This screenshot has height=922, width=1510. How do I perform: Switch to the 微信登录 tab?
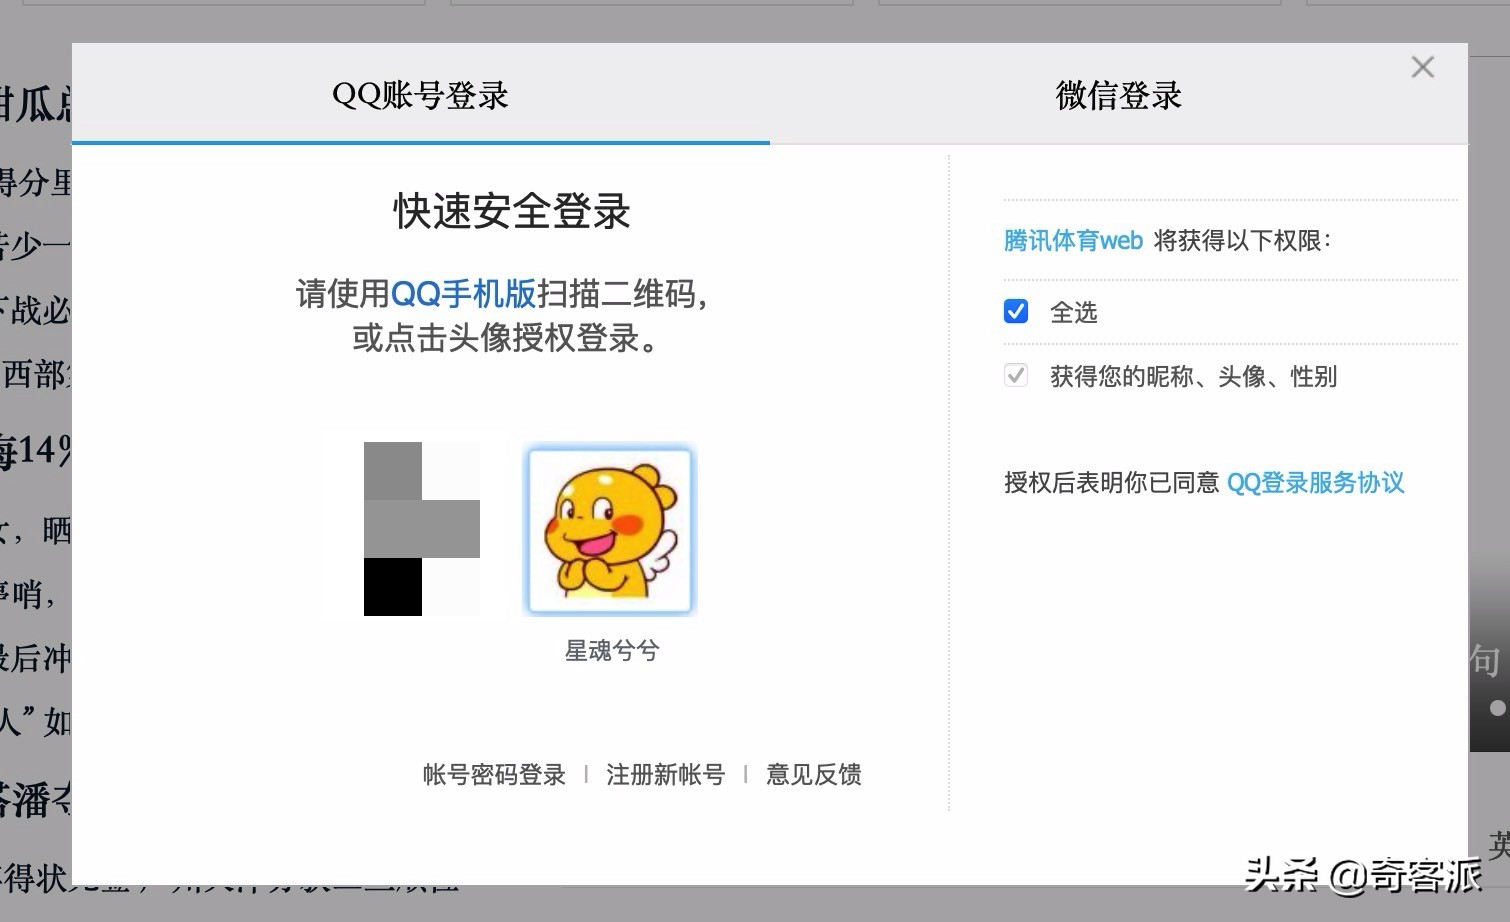tap(1118, 95)
